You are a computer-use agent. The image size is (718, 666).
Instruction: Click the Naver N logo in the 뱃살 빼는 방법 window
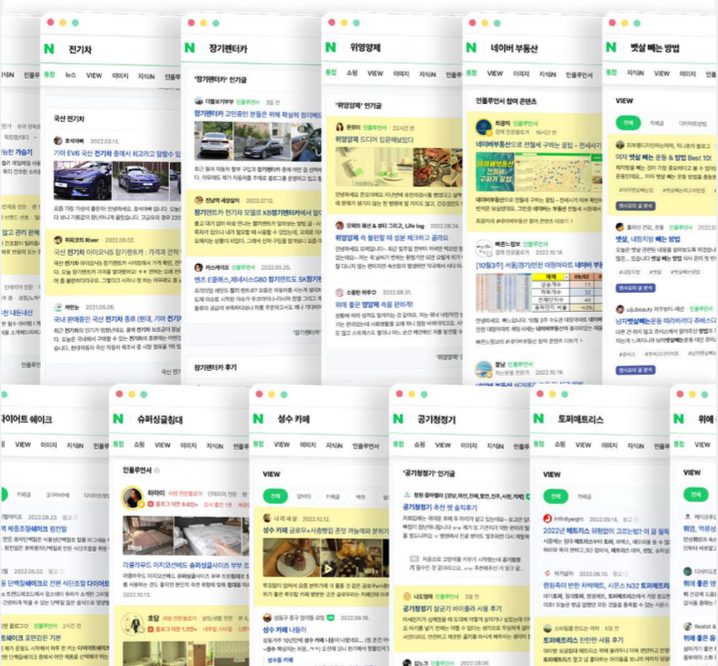point(611,47)
